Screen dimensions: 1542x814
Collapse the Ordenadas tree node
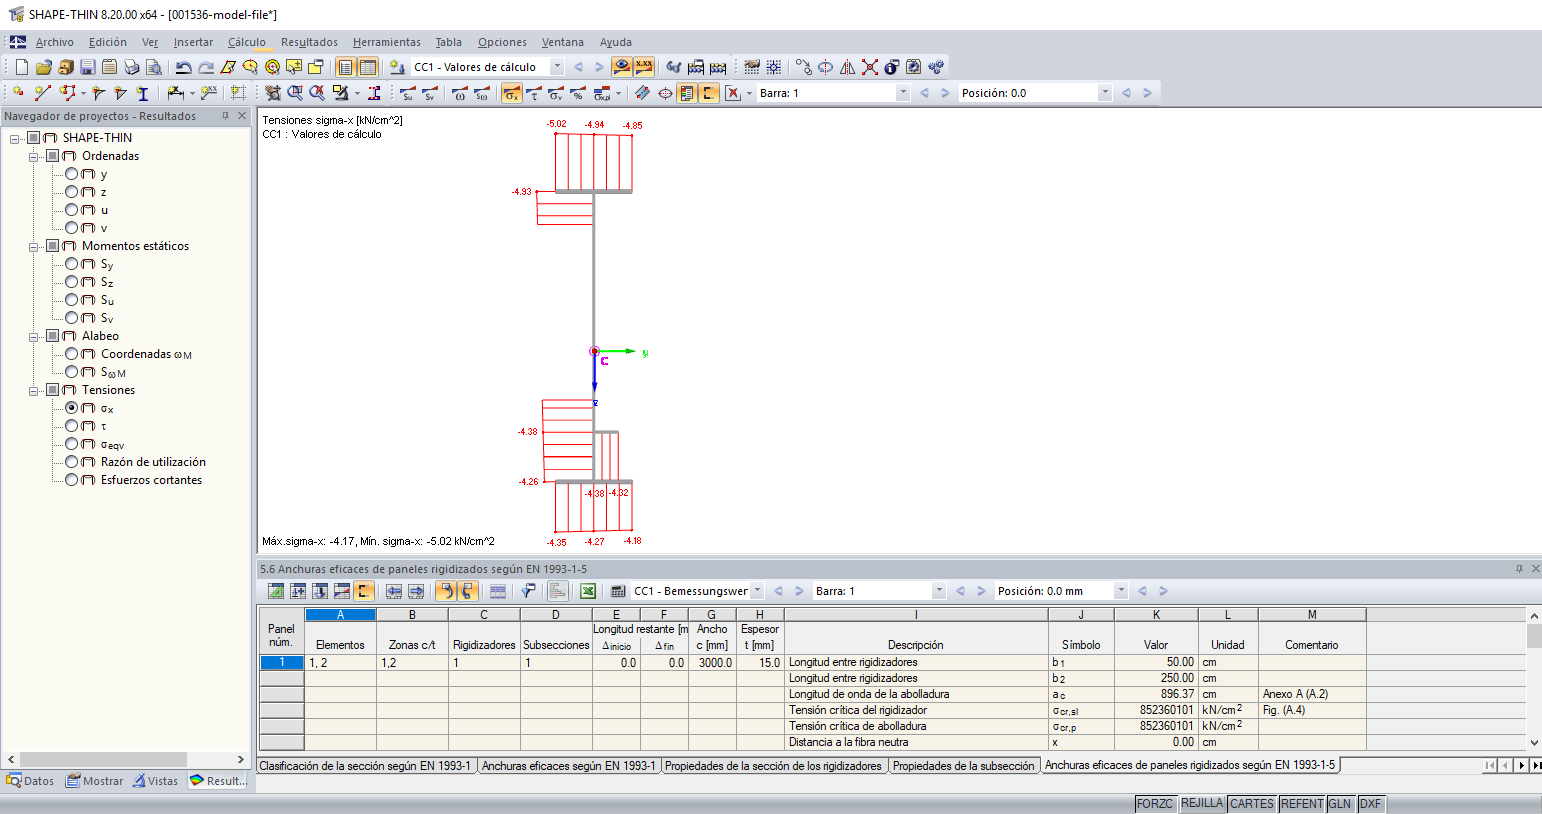pos(34,157)
